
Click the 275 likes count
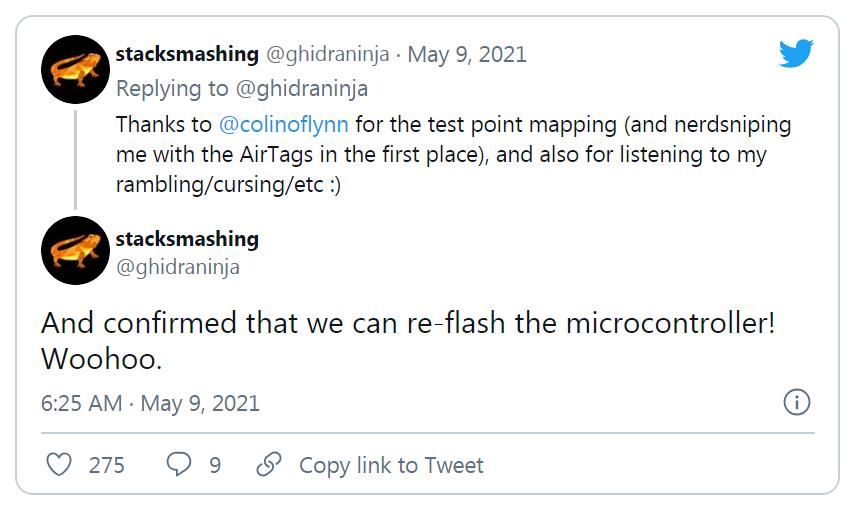click(106, 465)
